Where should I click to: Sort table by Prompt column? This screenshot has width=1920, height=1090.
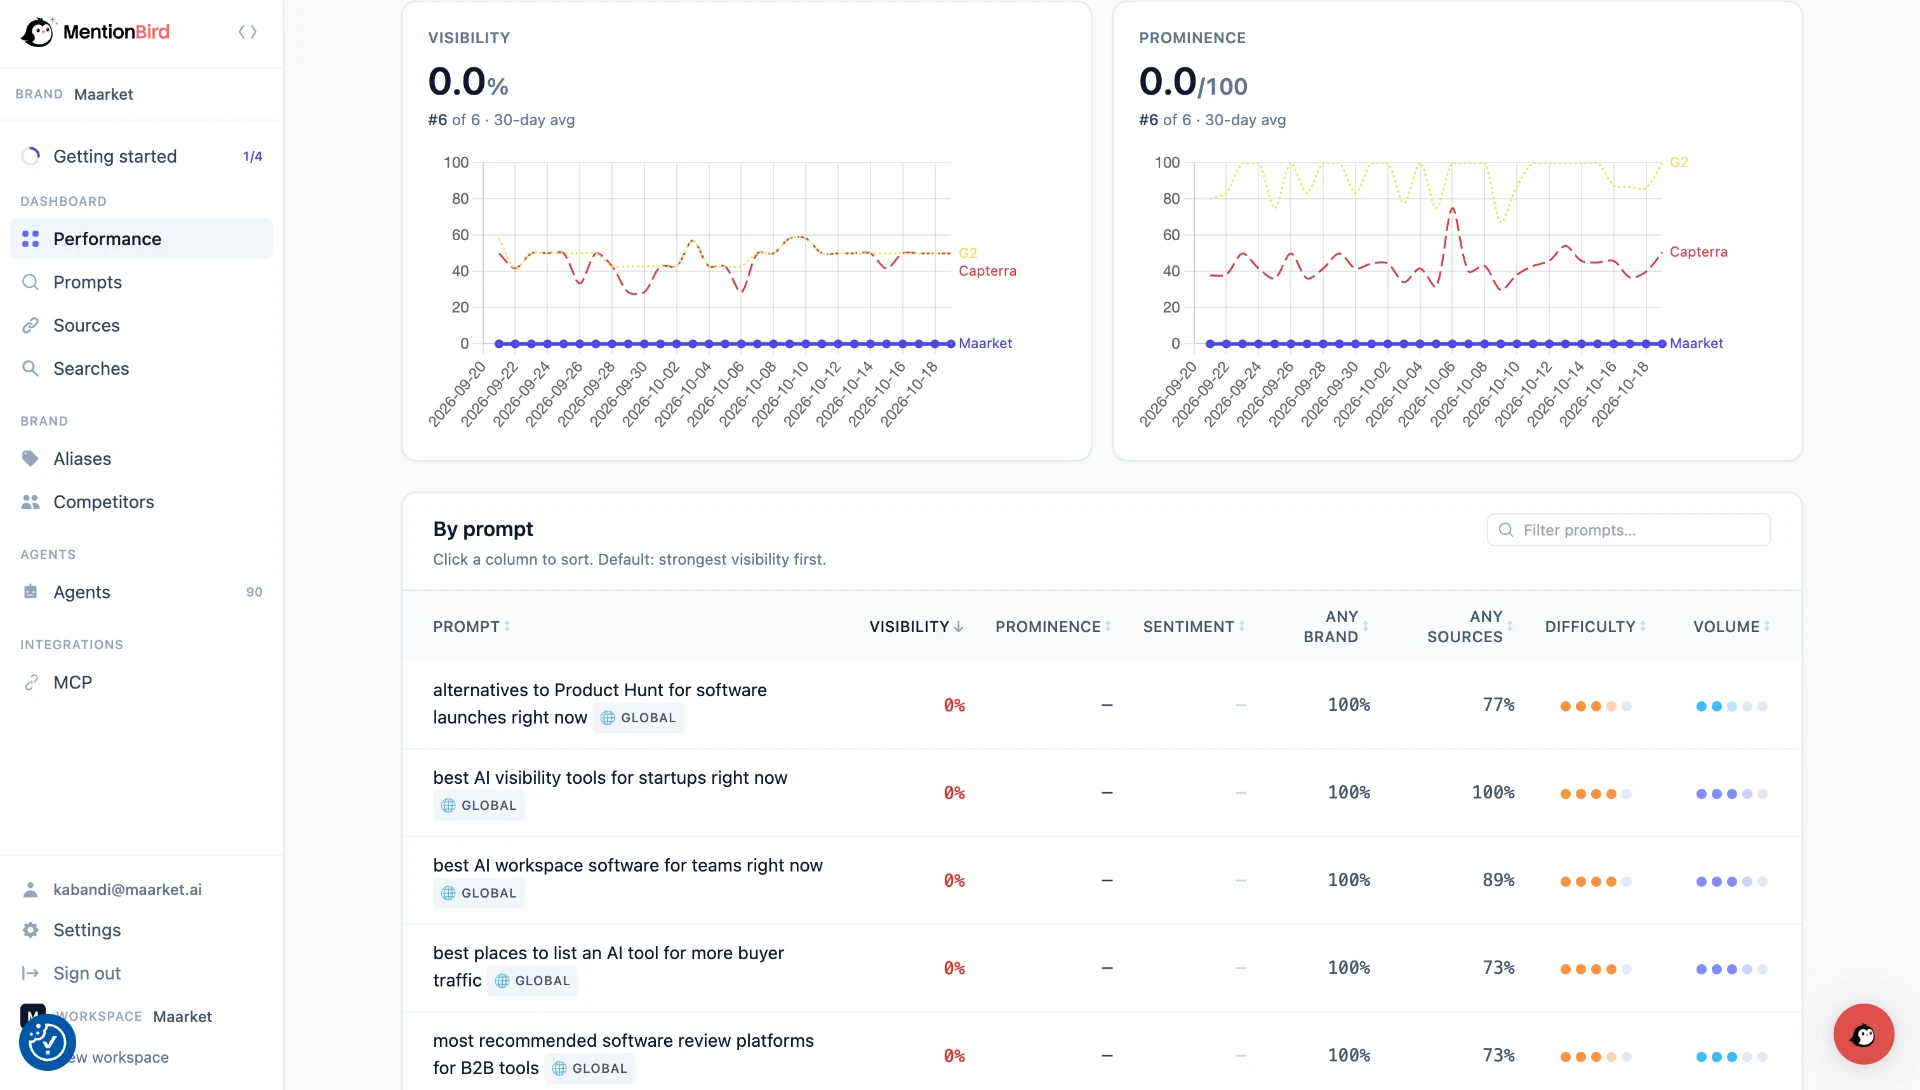[x=472, y=627]
